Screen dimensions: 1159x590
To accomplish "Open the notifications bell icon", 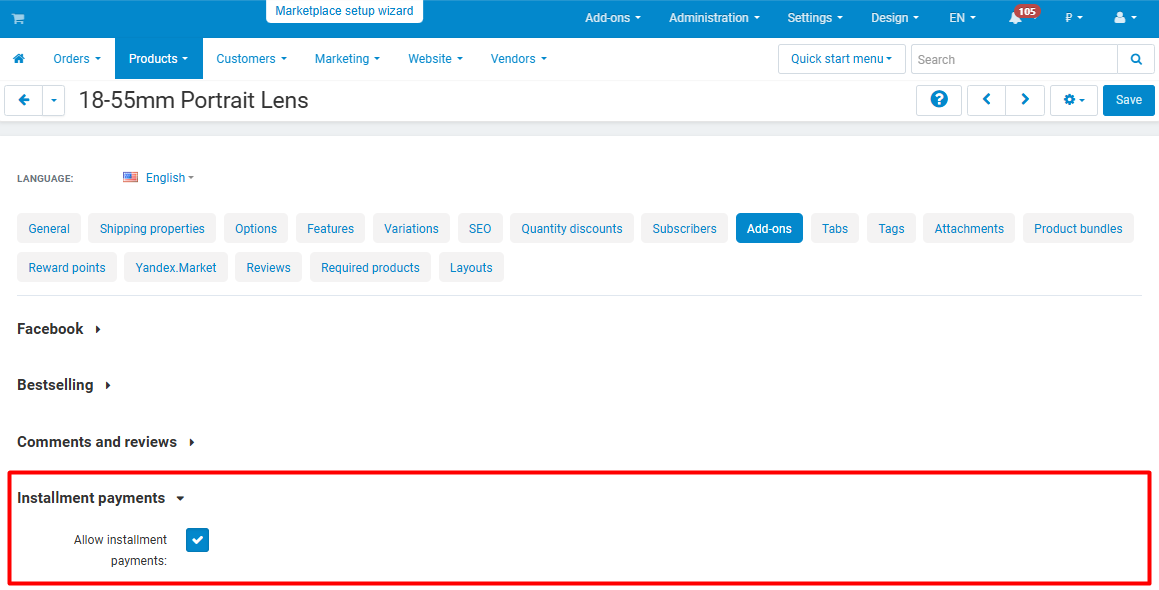I will [1016, 18].
